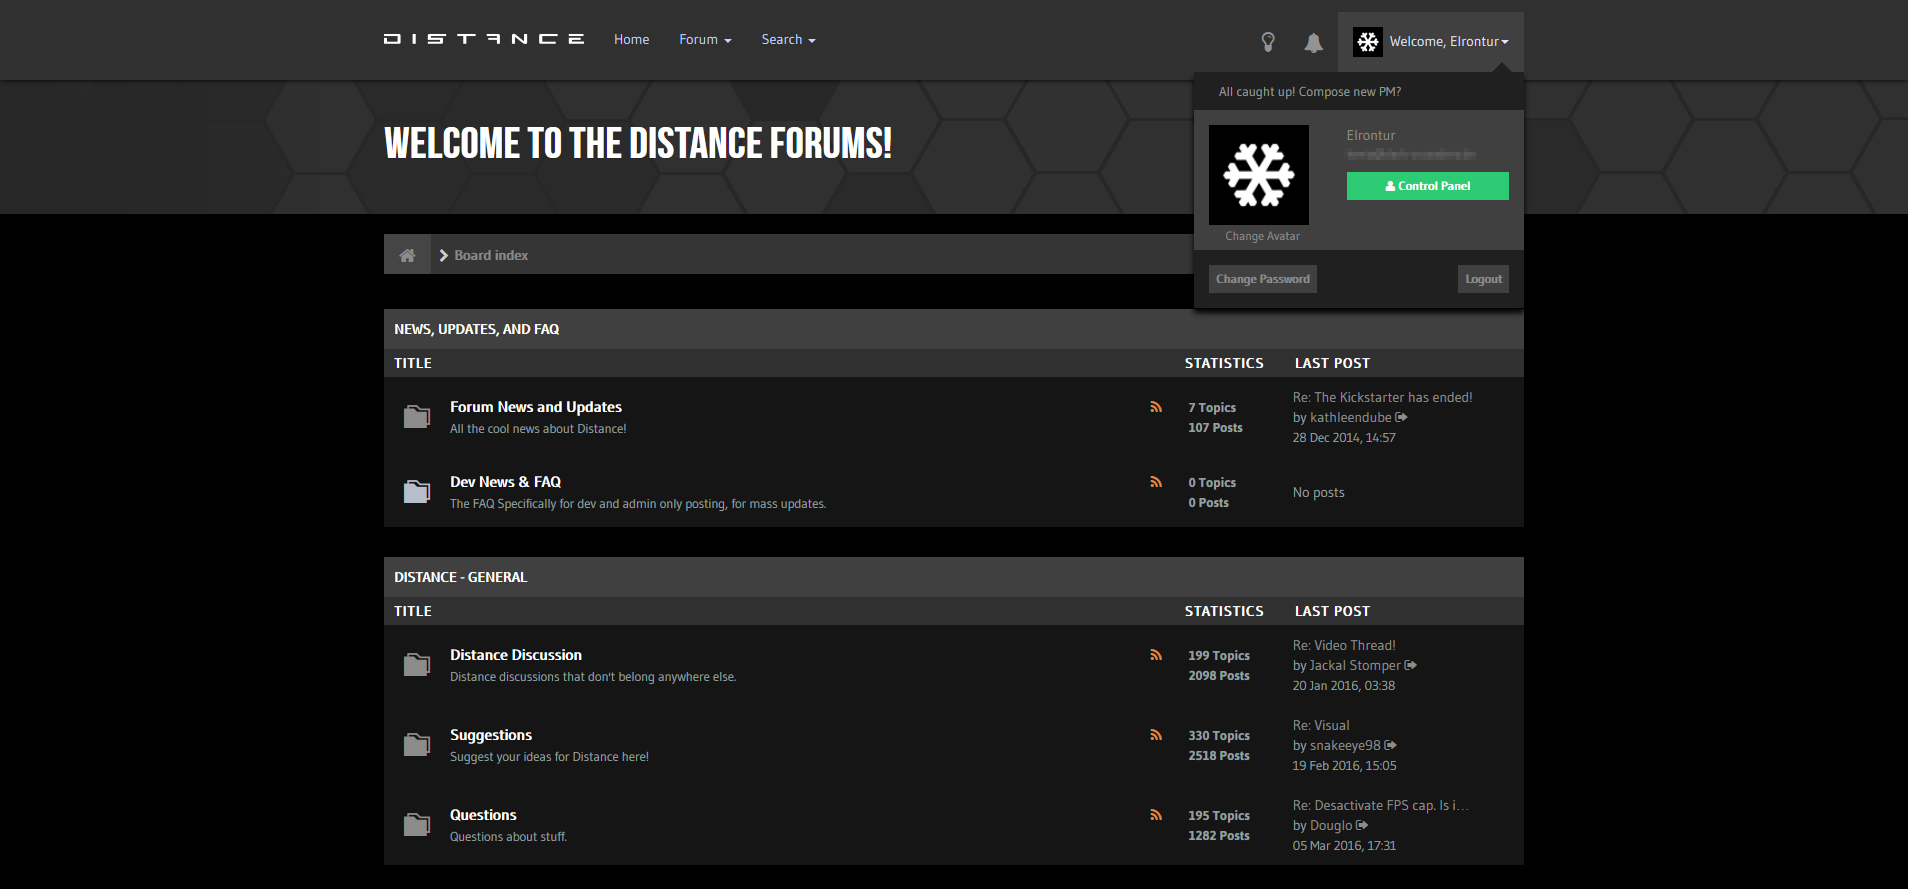Click the Elrontur username in the user panel
This screenshot has width=1908, height=889.
click(1371, 135)
